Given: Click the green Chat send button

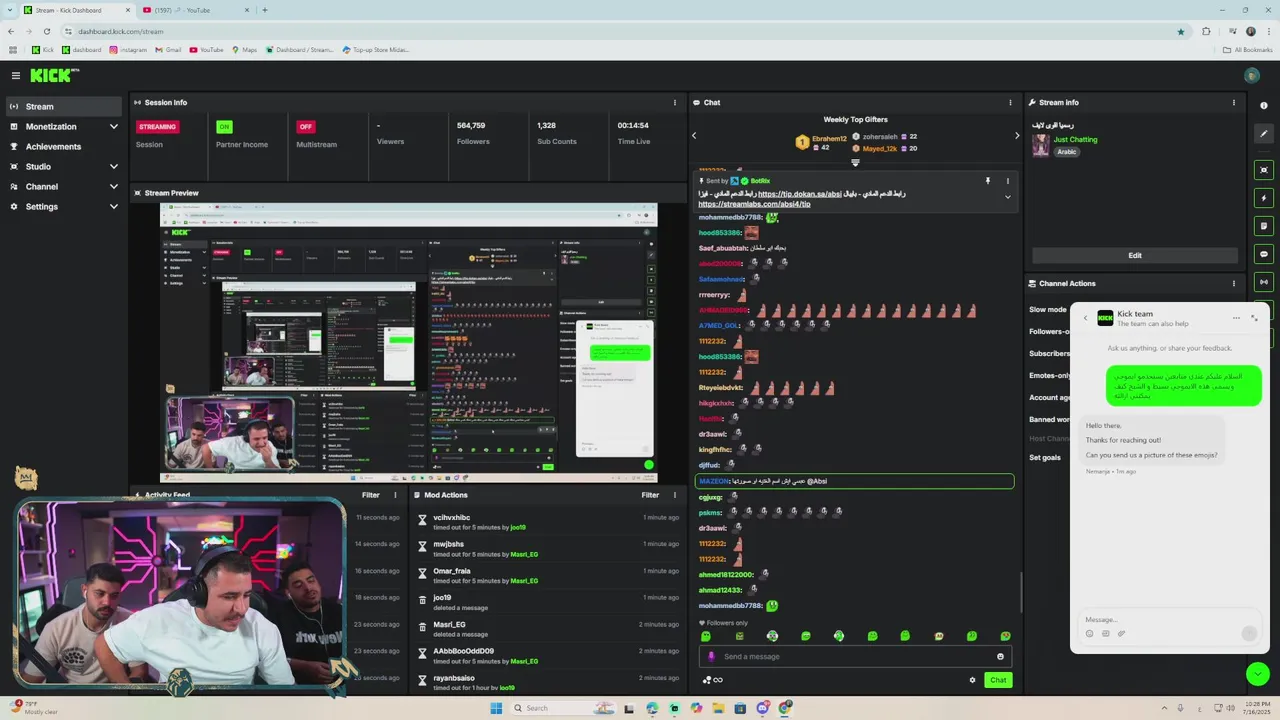Looking at the screenshot, I should (x=998, y=680).
